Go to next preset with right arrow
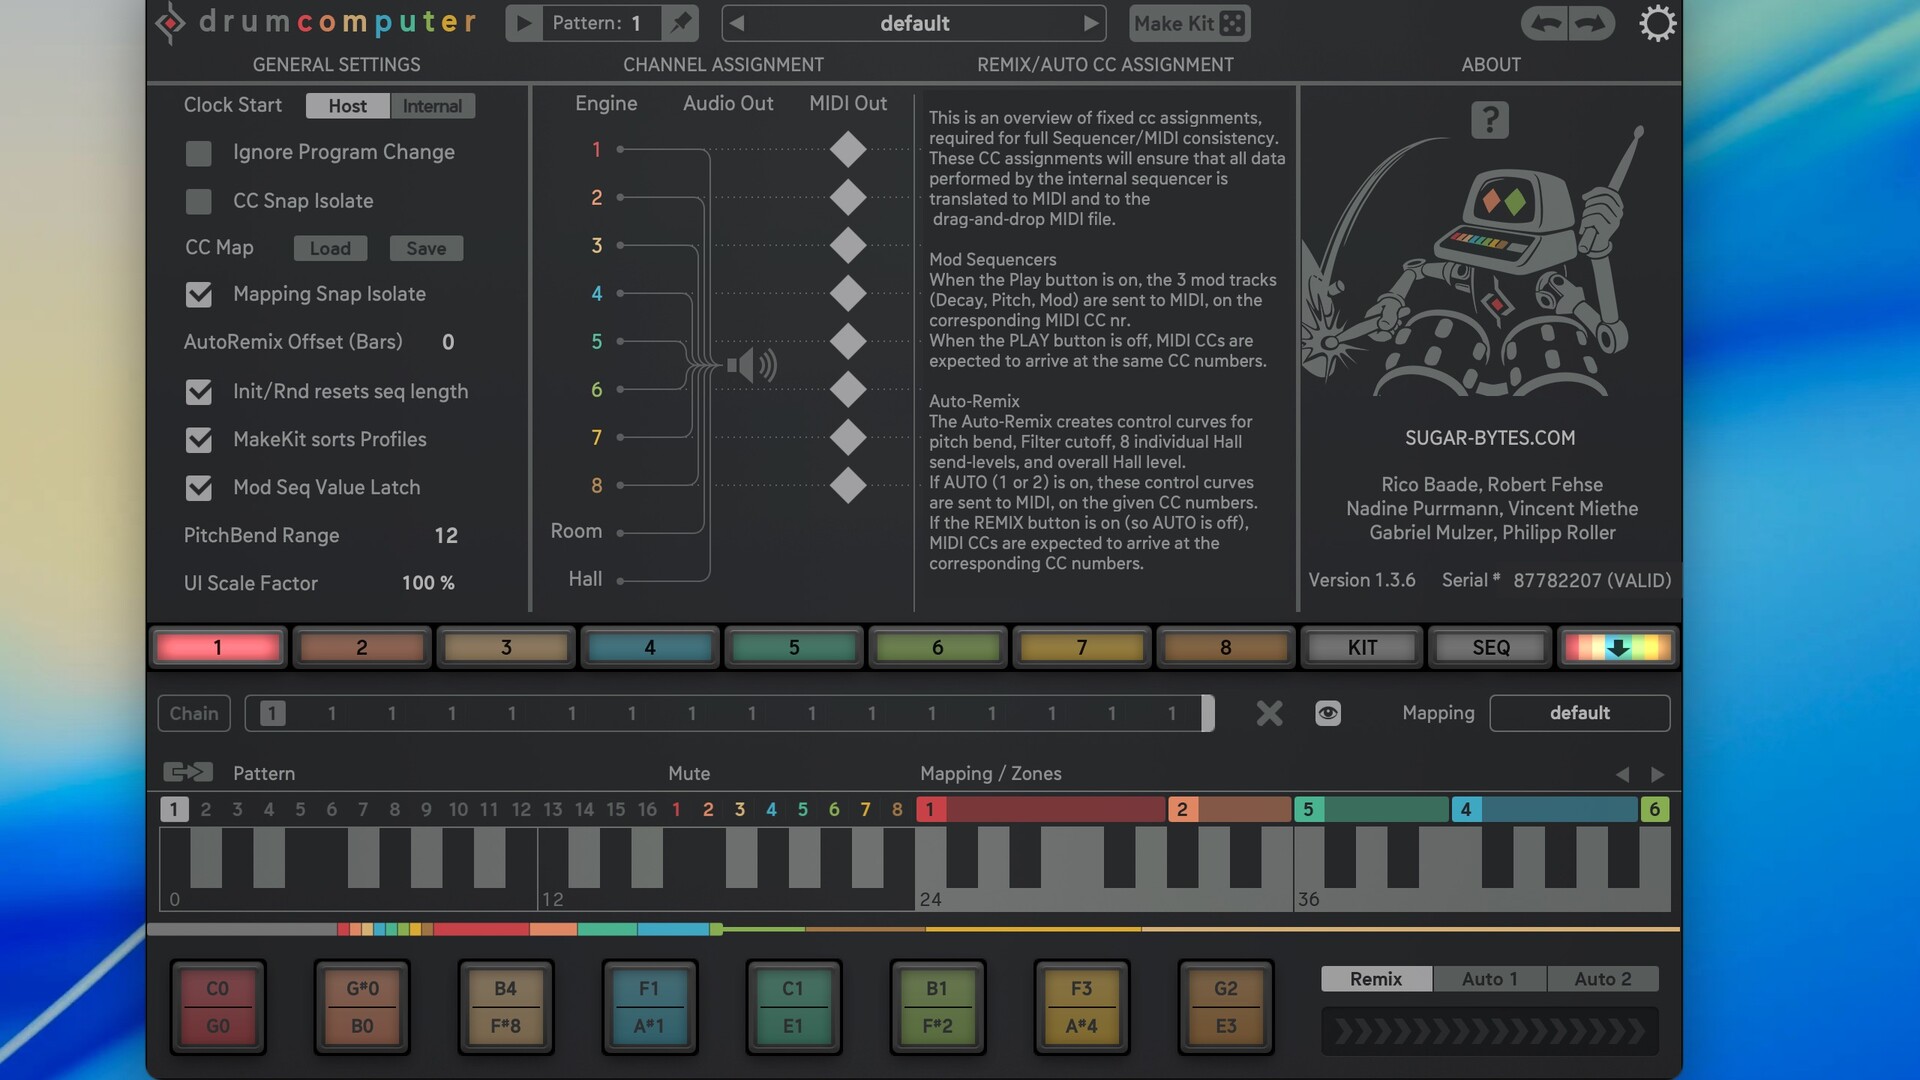Viewport: 1920px width, 1080px height. coord(1091,23)
